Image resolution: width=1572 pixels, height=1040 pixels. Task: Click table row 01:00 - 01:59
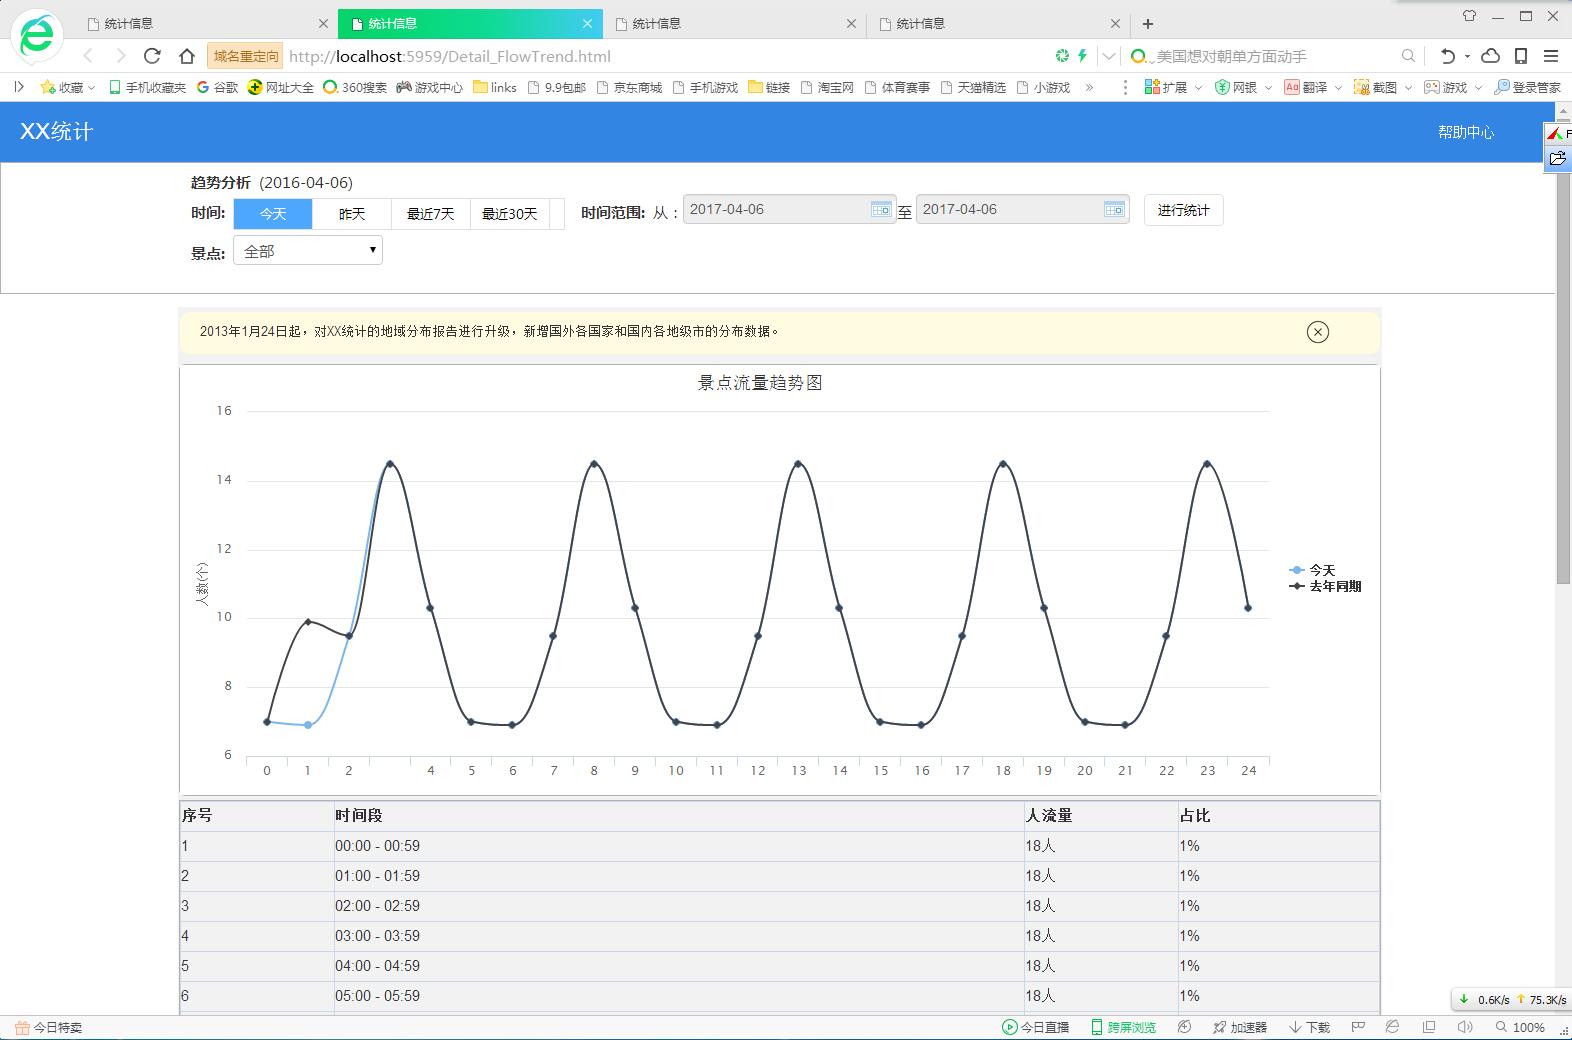pos(780,876)
